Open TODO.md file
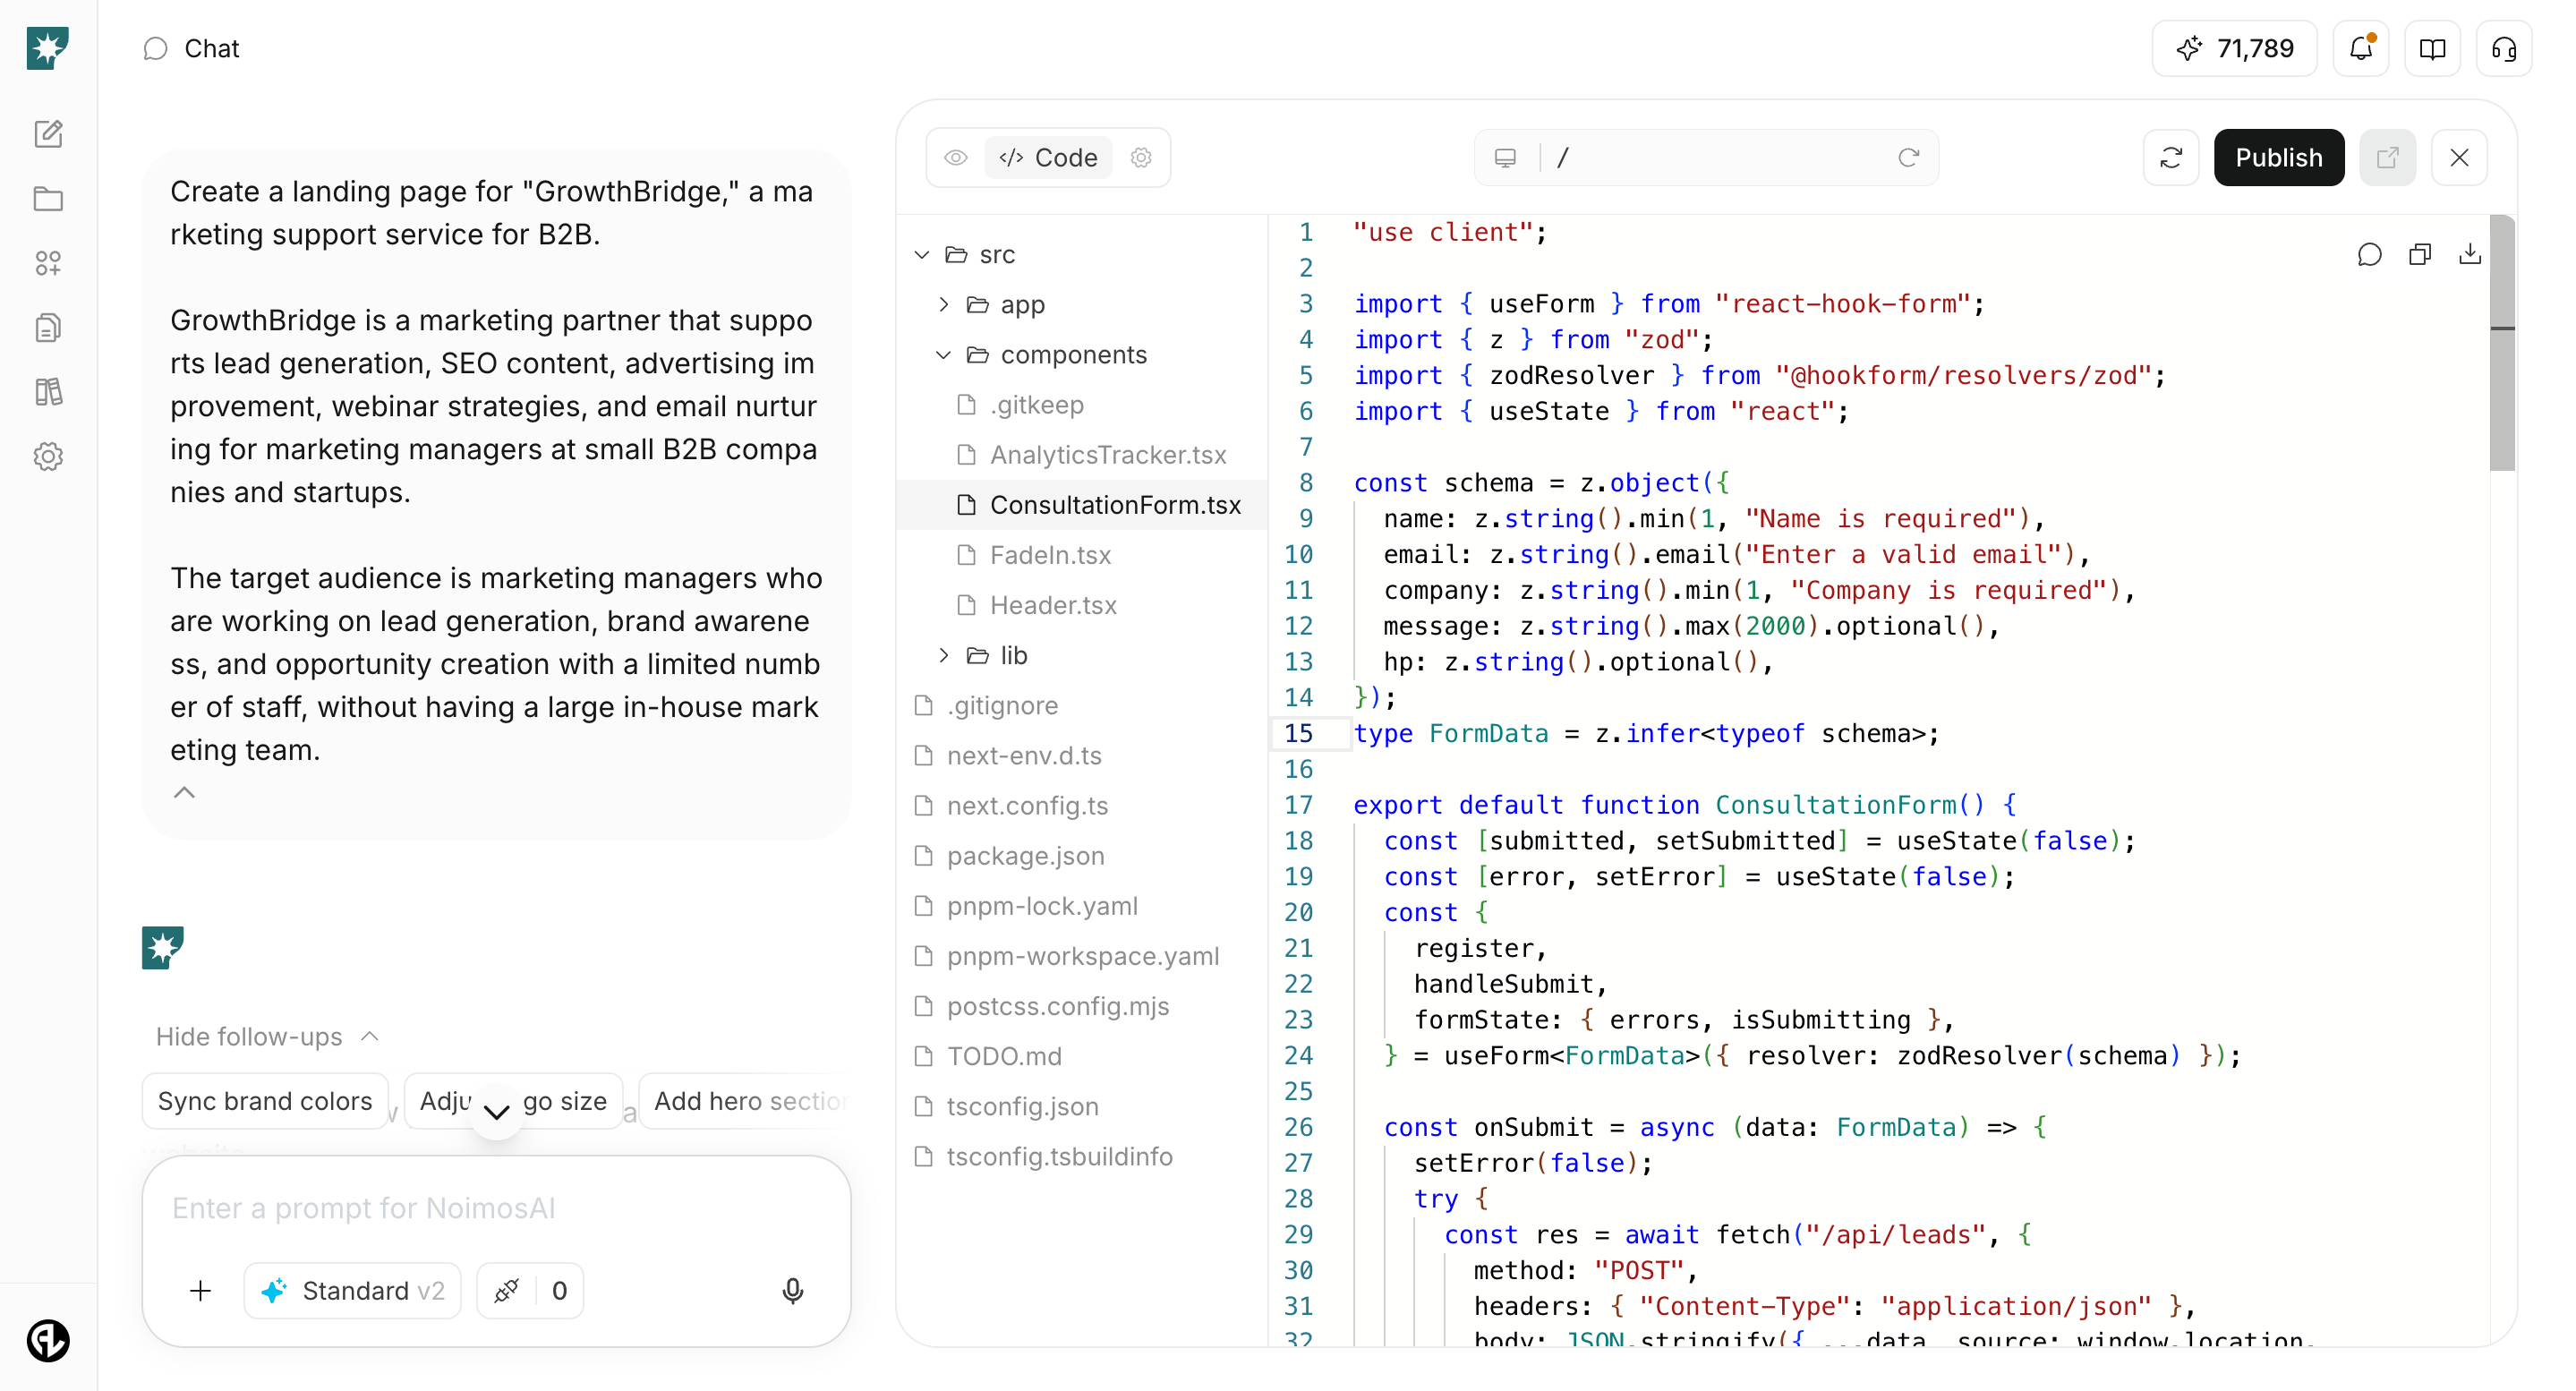This screenshot has height=1391, width=2576. [x=1082, y=1056]
